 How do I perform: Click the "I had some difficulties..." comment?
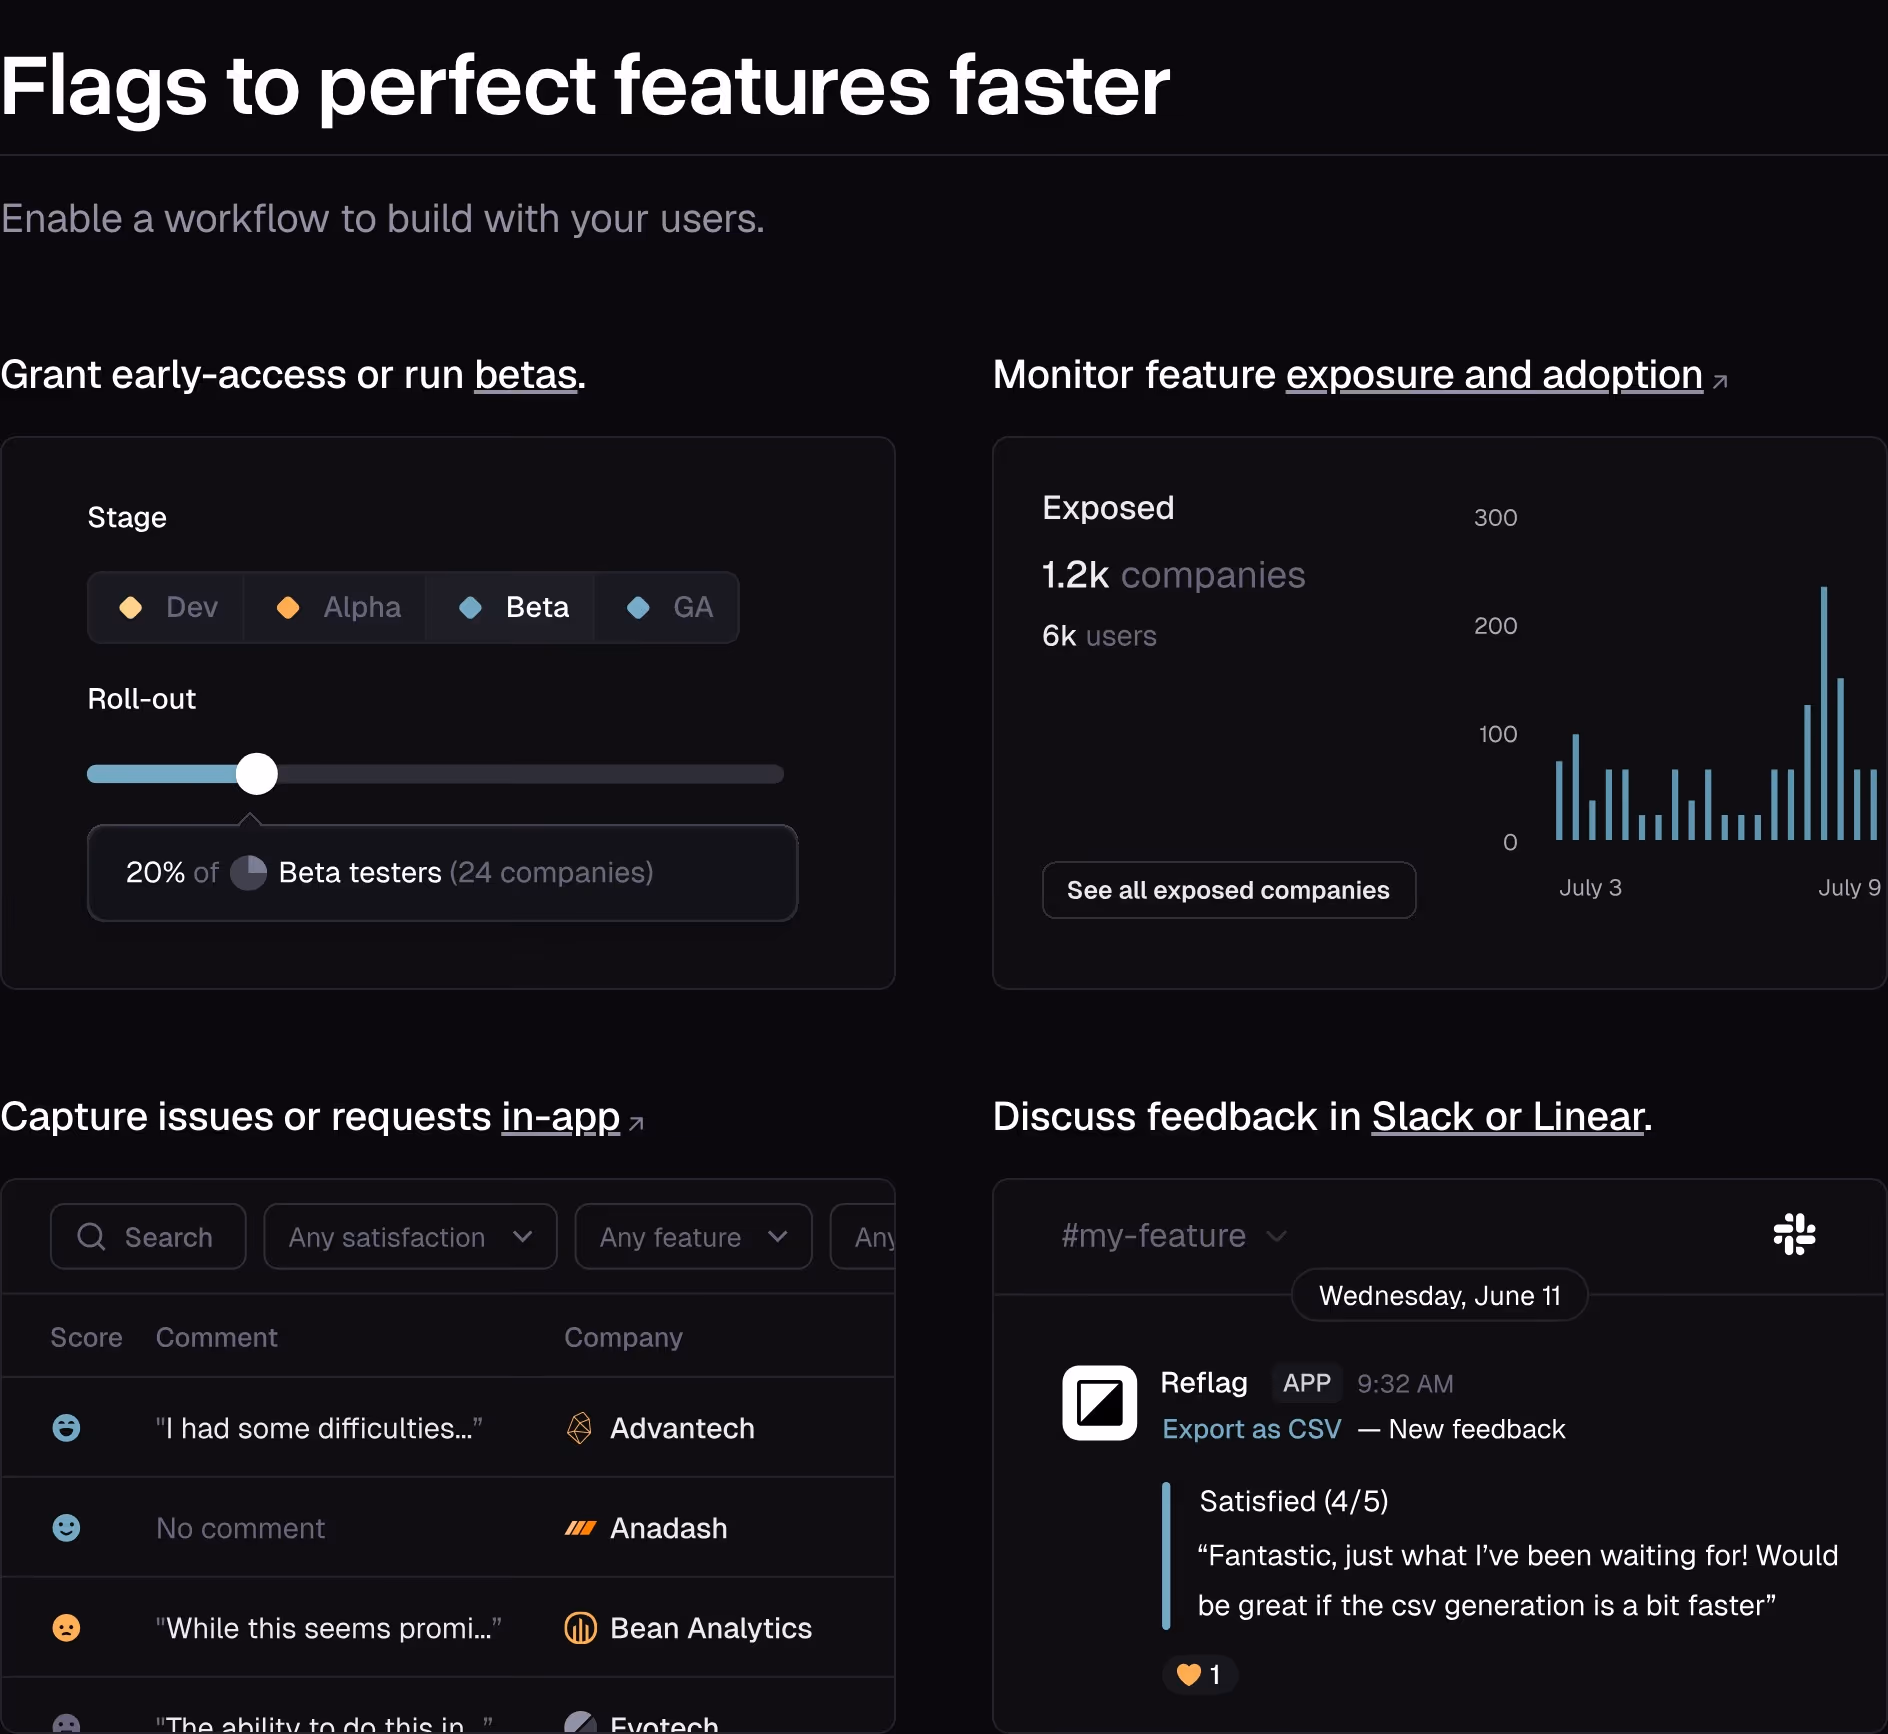pos(319,1428)
